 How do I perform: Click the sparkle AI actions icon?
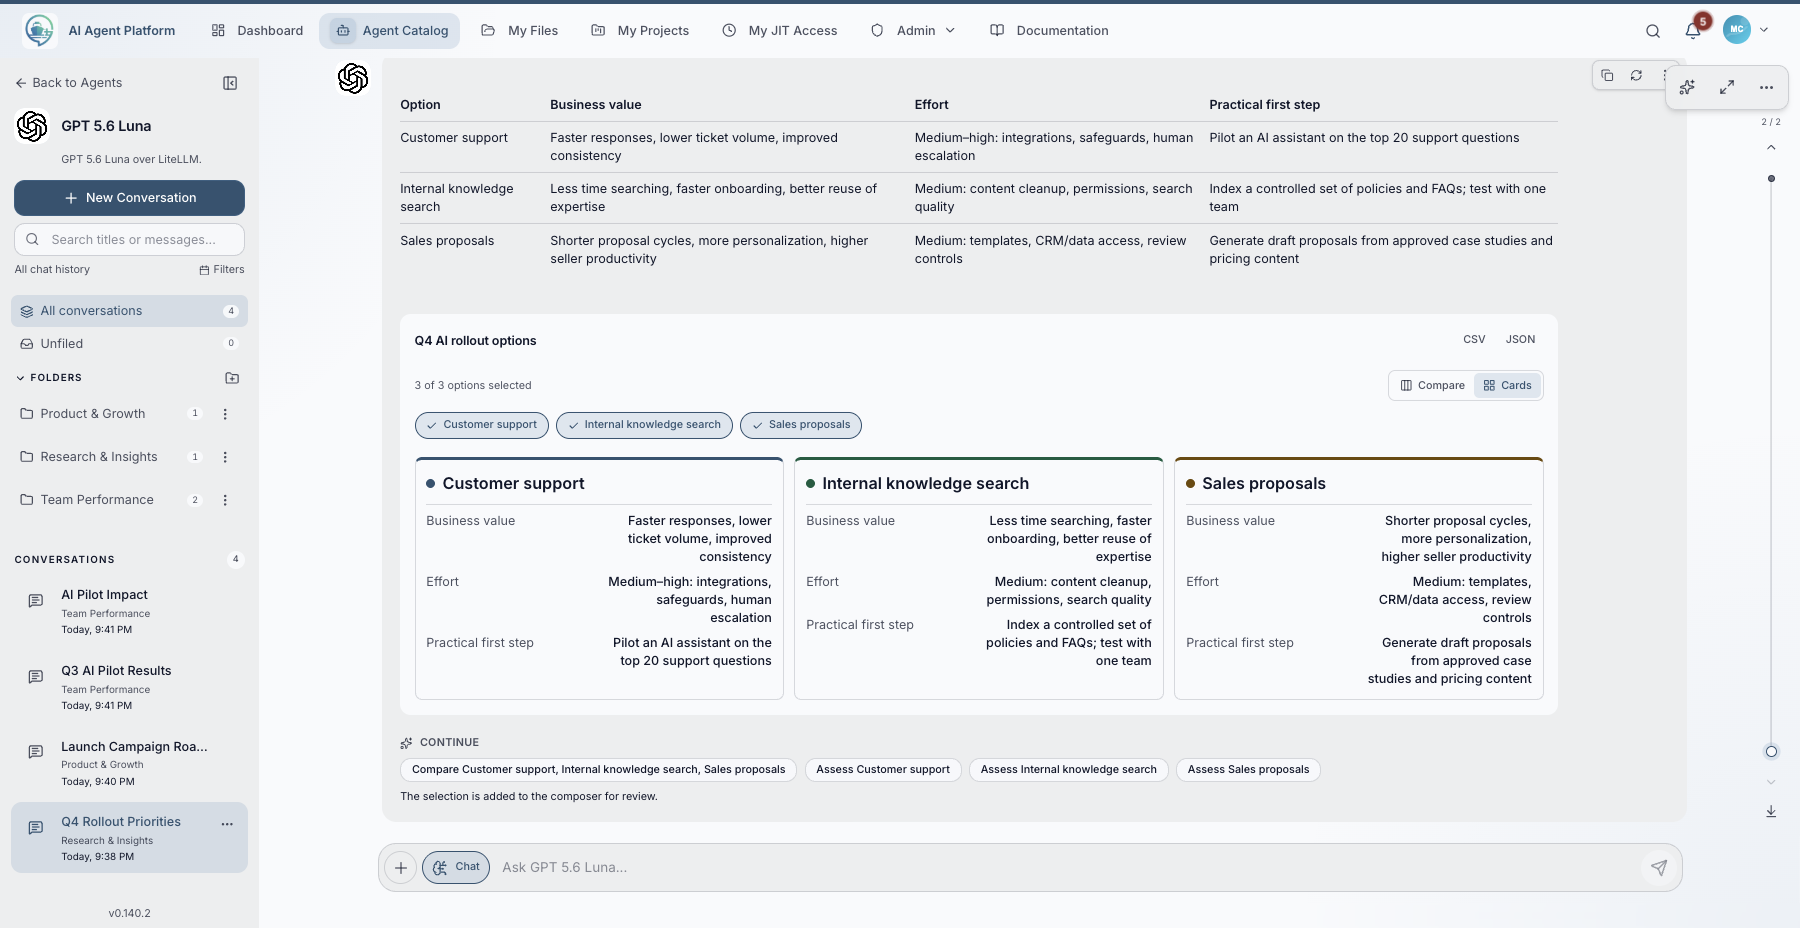coord(1687,87)
